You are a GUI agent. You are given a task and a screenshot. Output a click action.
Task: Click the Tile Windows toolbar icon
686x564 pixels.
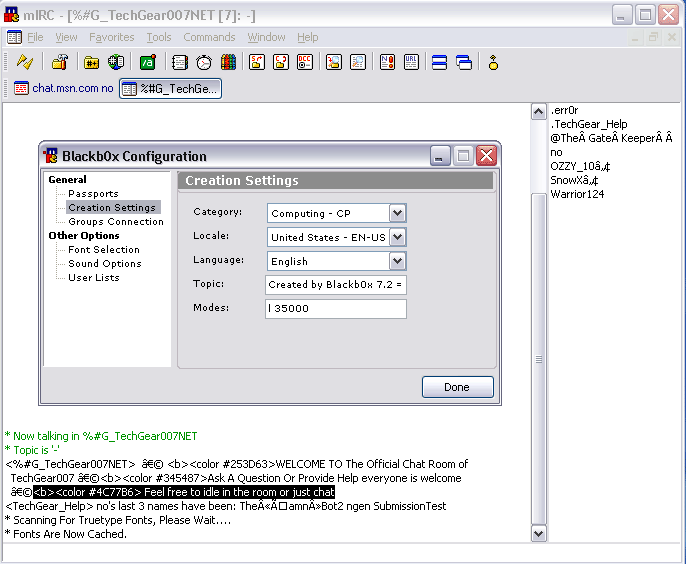[439, 62]
